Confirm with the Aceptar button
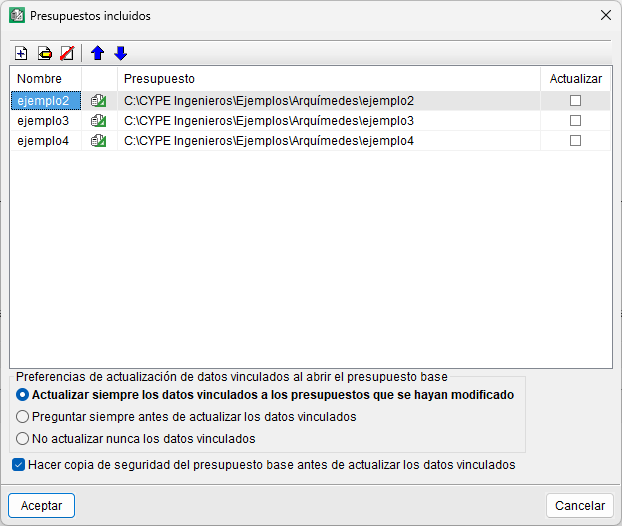The width and height of the screenshot is (622, 526). click(41, 505)
